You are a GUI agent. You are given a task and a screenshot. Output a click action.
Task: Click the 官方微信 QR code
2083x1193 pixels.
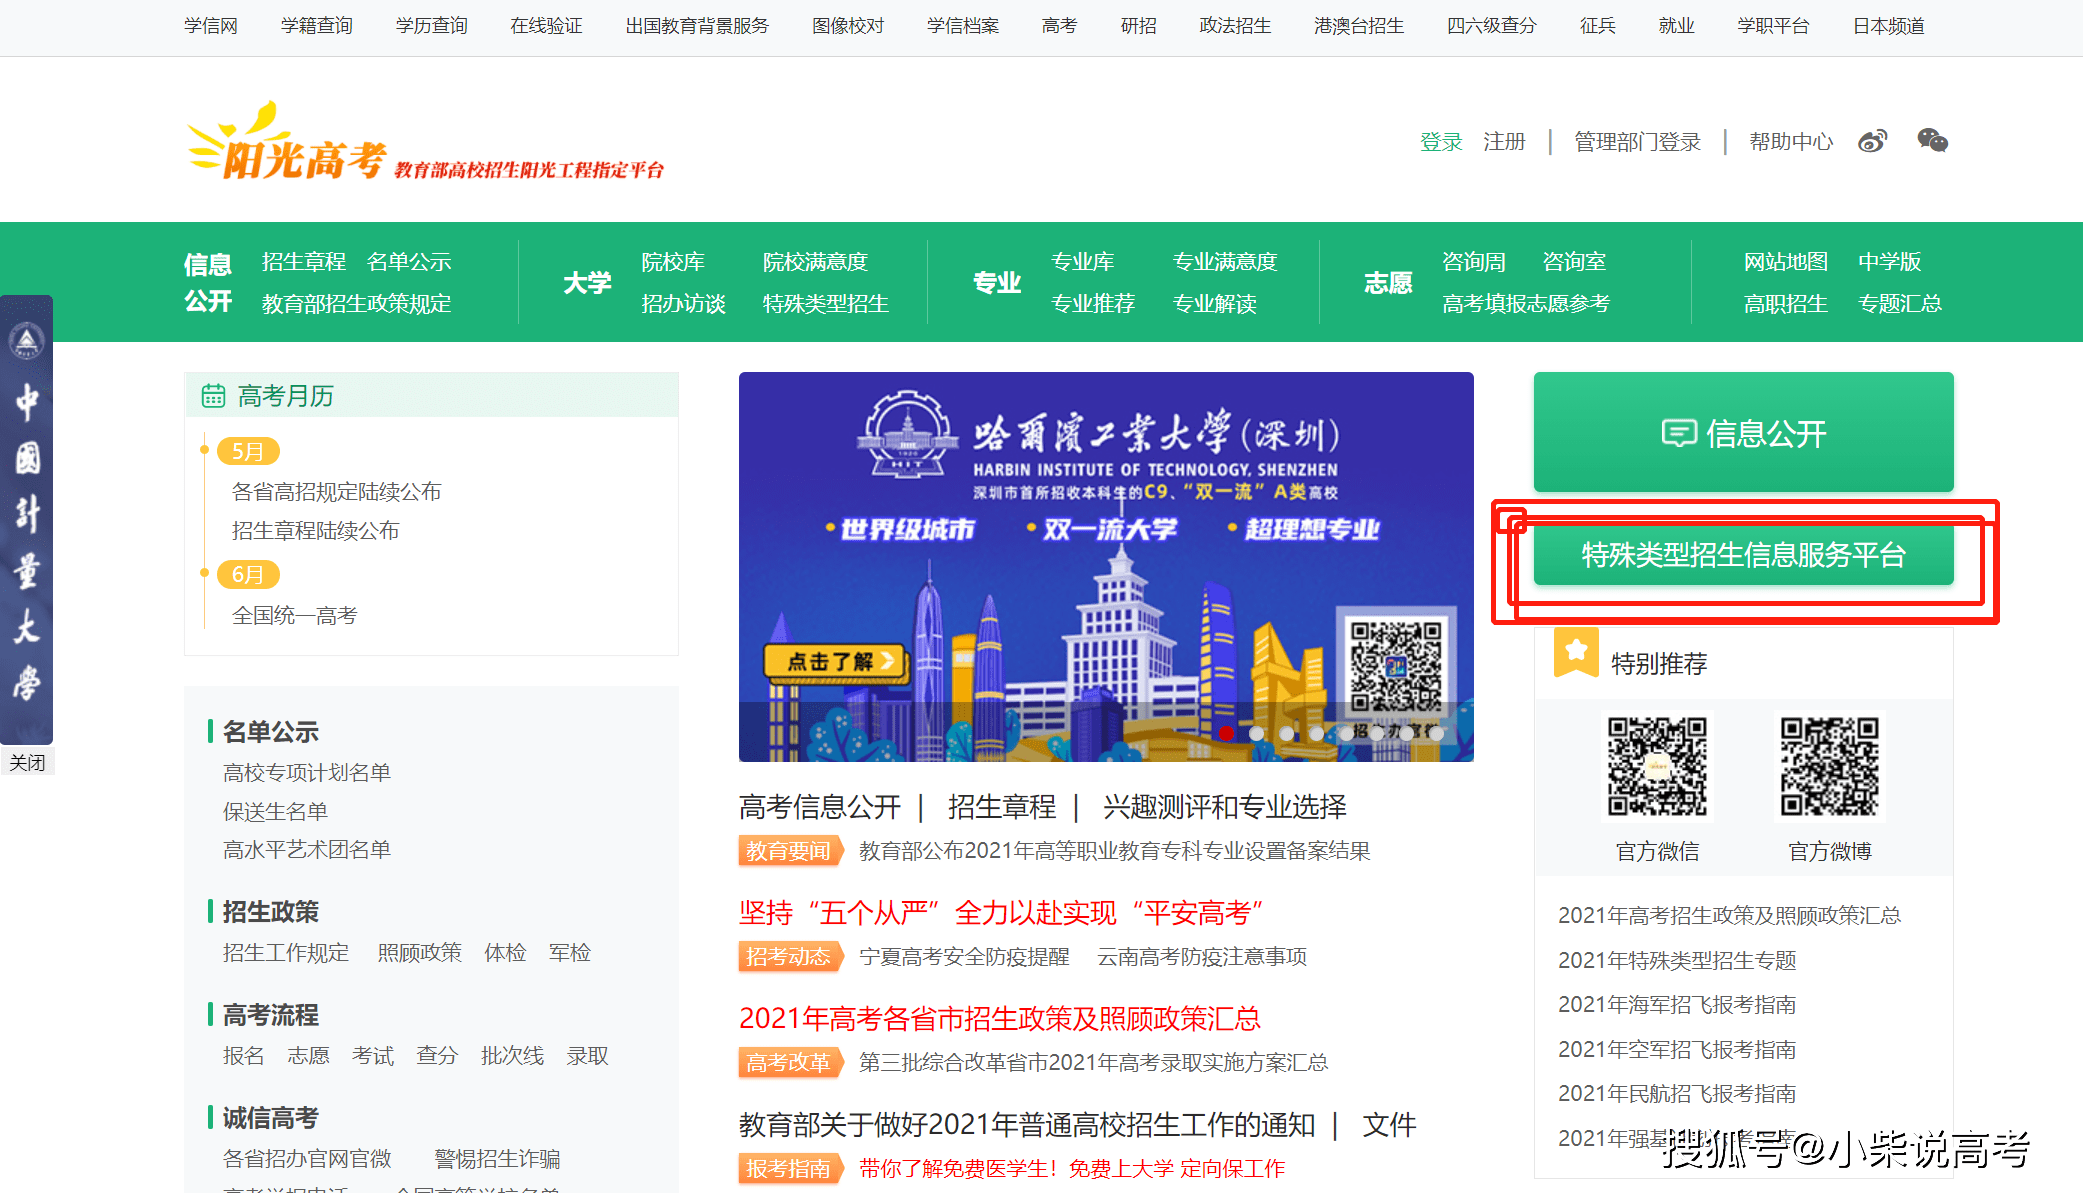pos(1657,766)
